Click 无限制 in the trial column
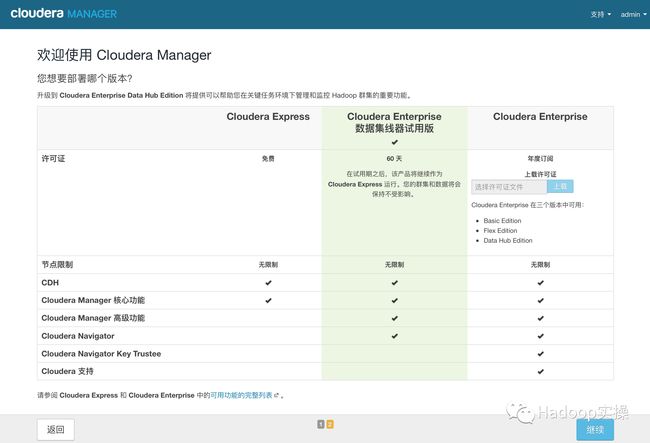Image resolution: width=650 pixels, height=443 pixels. click(394, 265)
